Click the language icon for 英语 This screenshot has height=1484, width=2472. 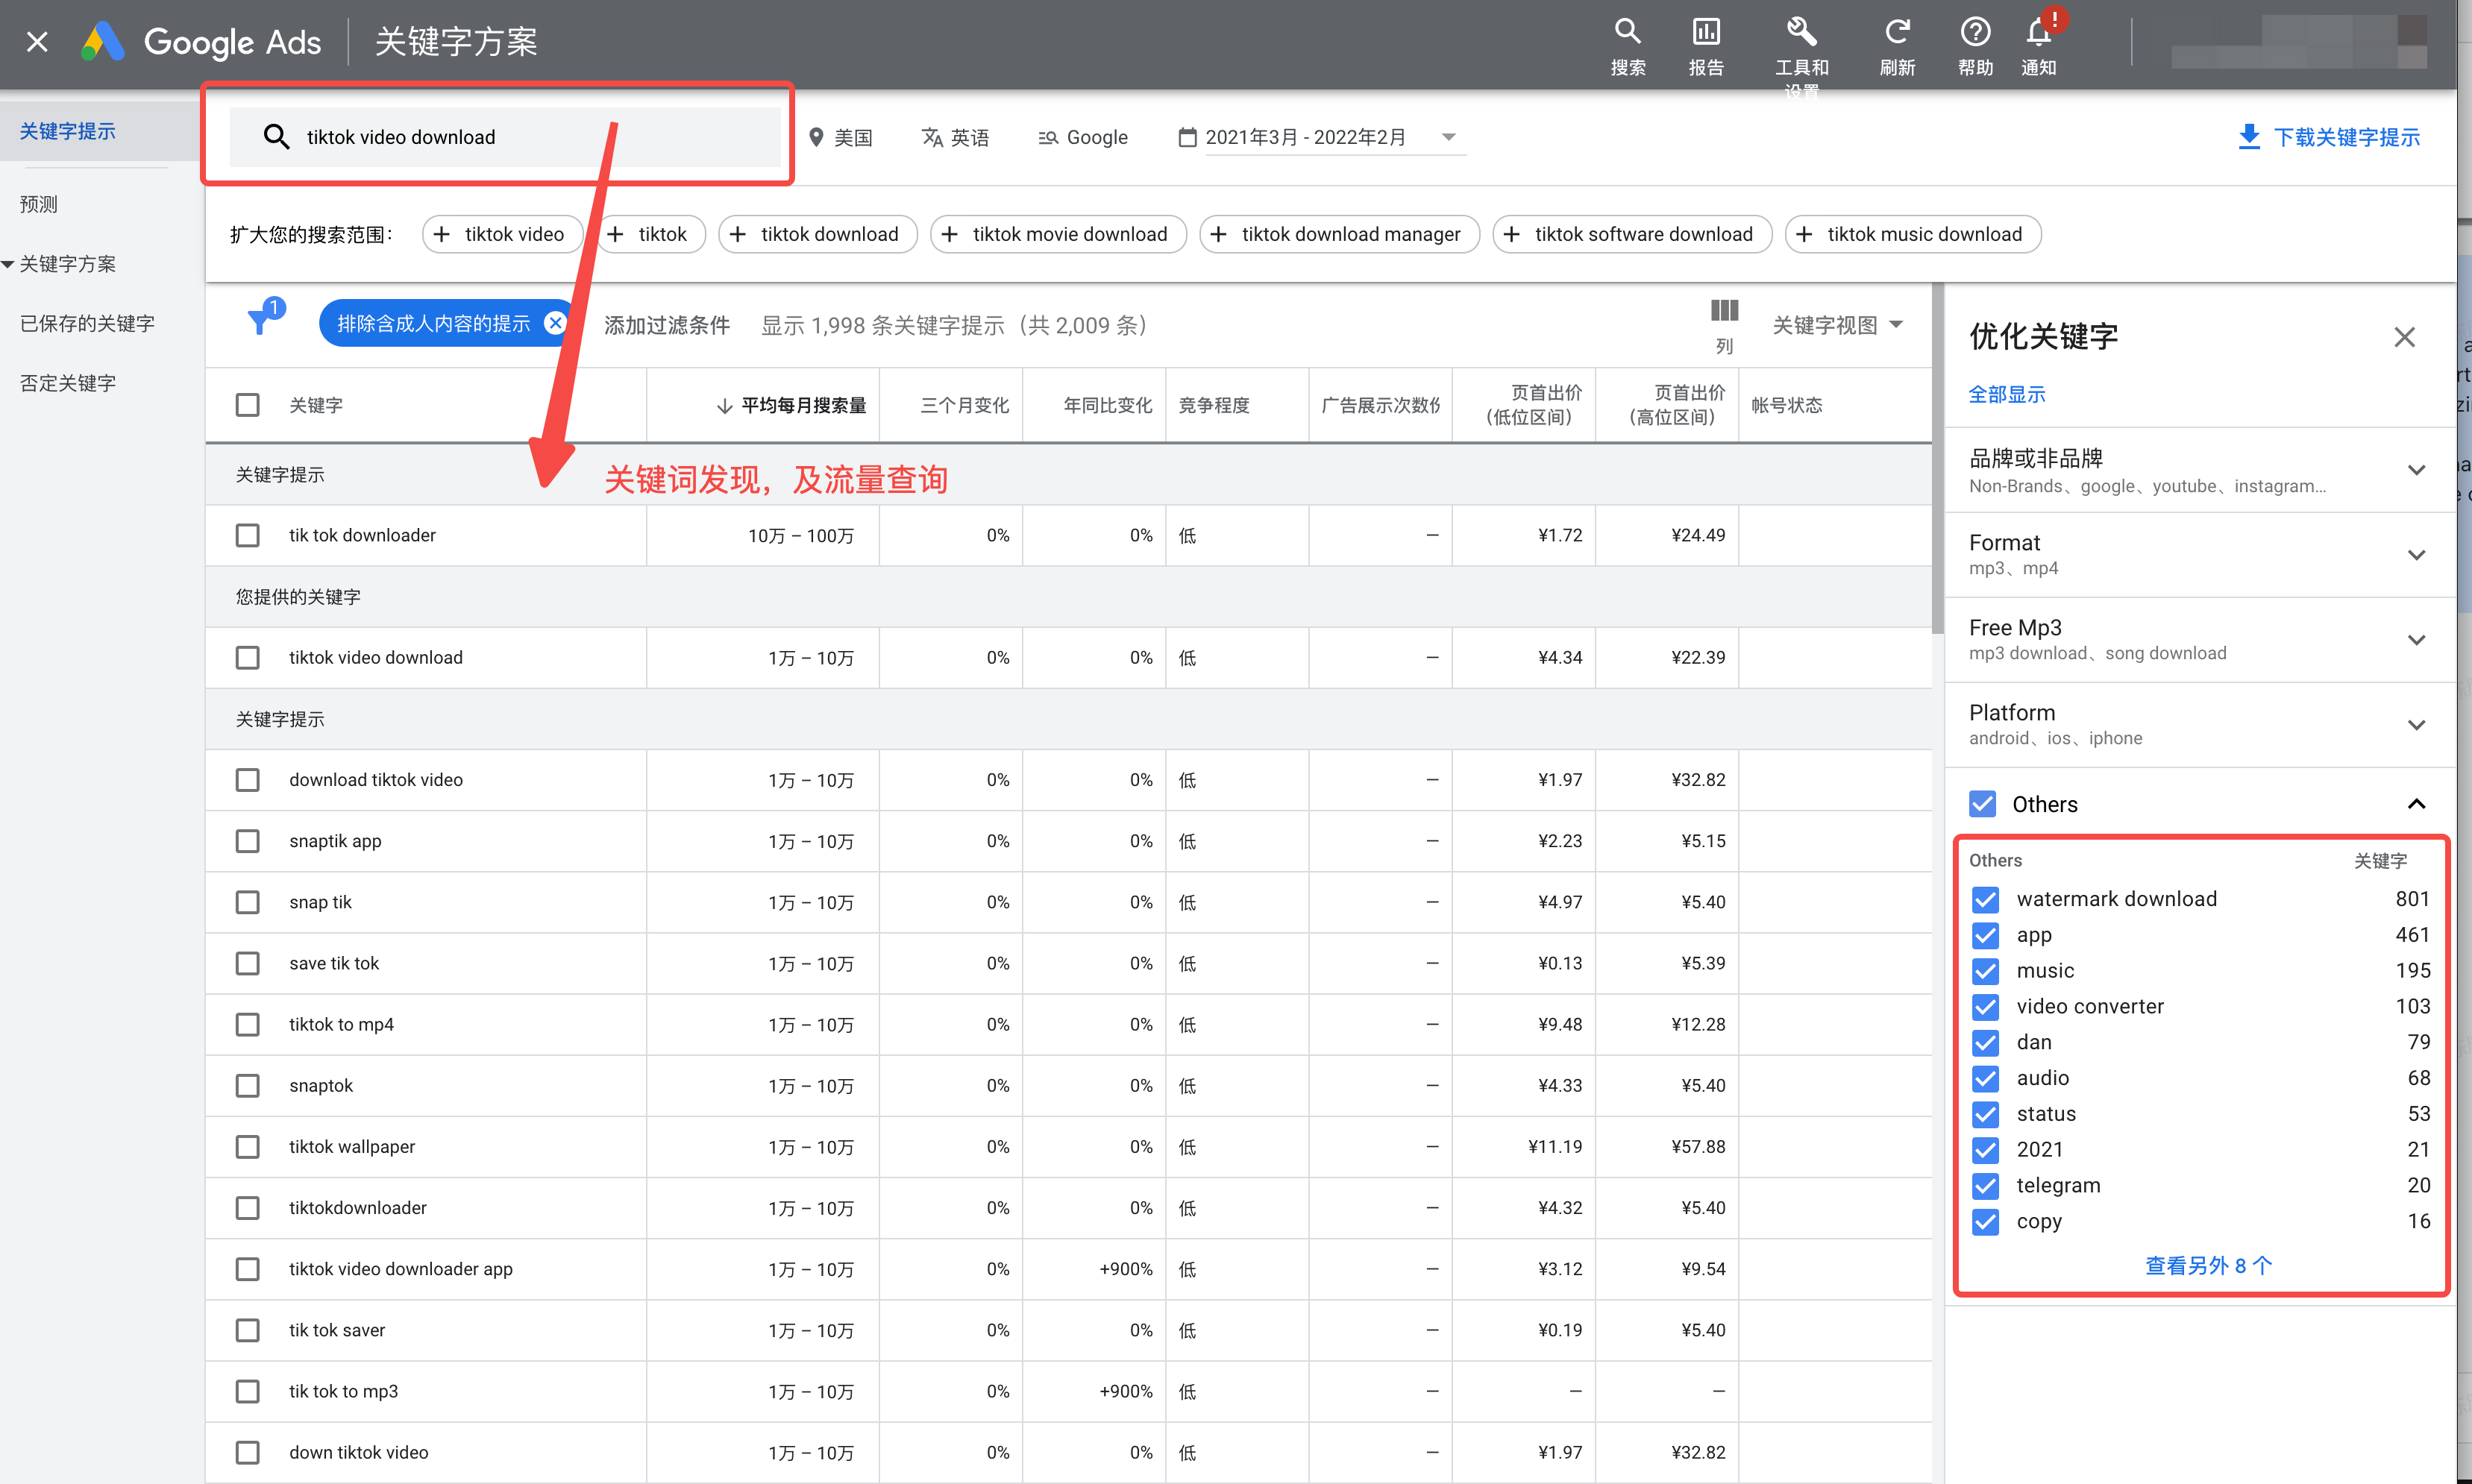coord(932,137)
